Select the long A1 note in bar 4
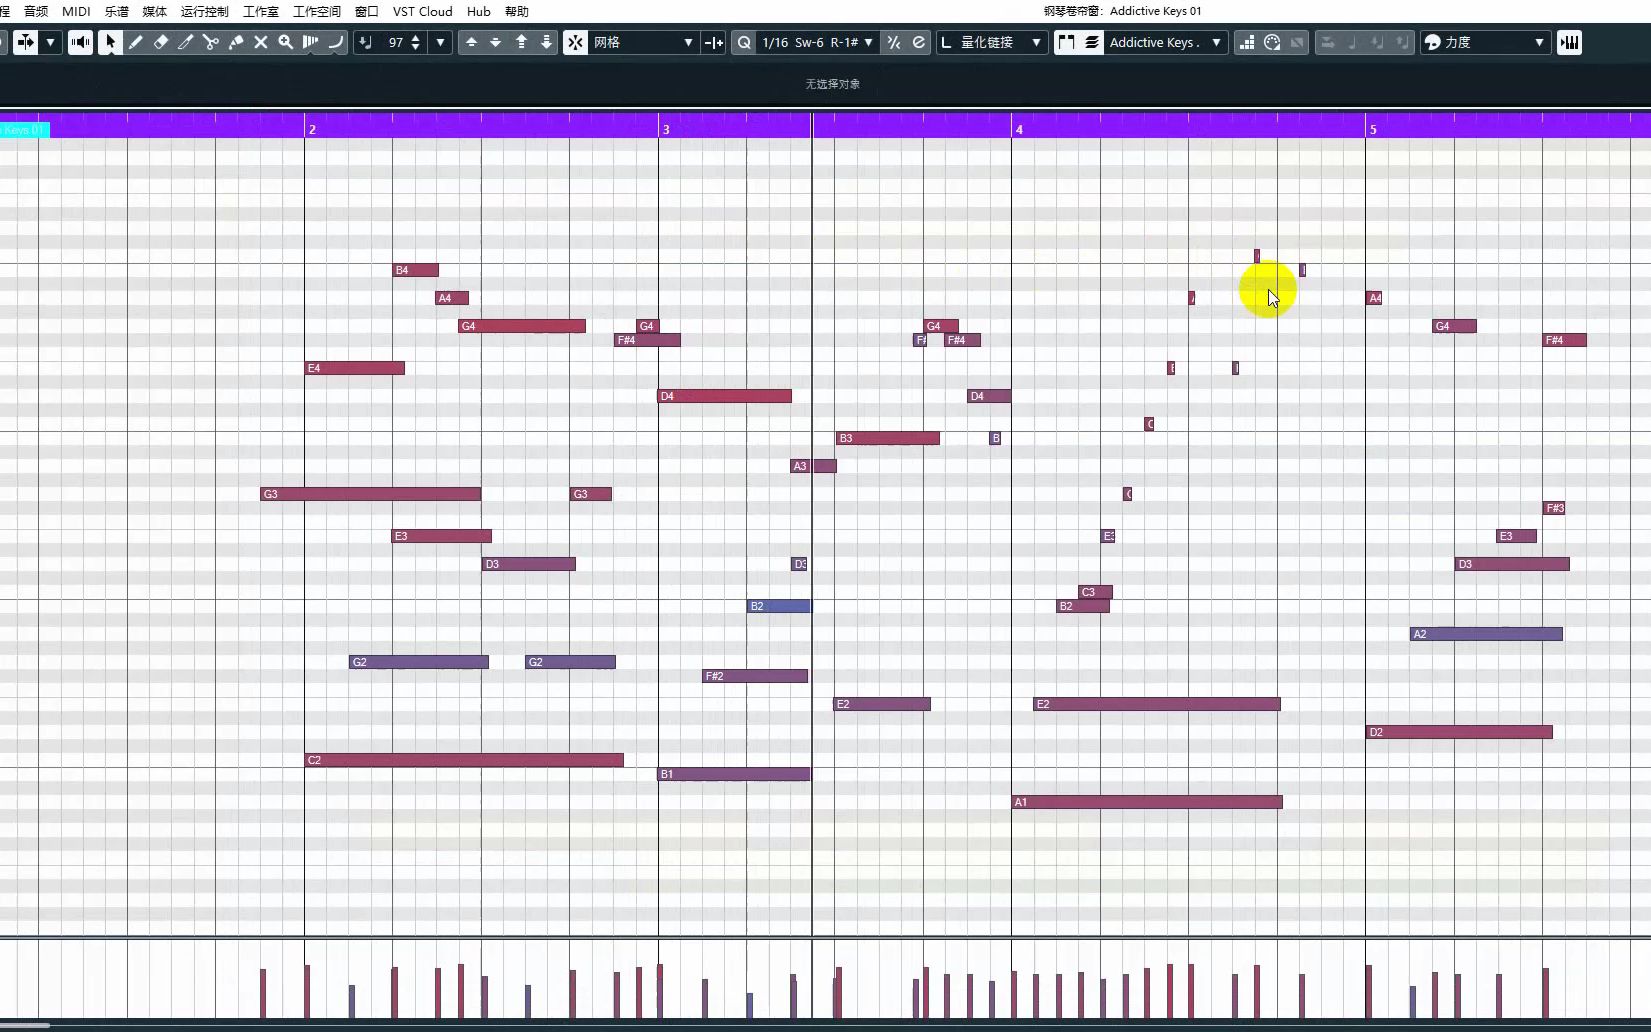The width and height of the screenshot is (1651, 1032). [1147, 802]
